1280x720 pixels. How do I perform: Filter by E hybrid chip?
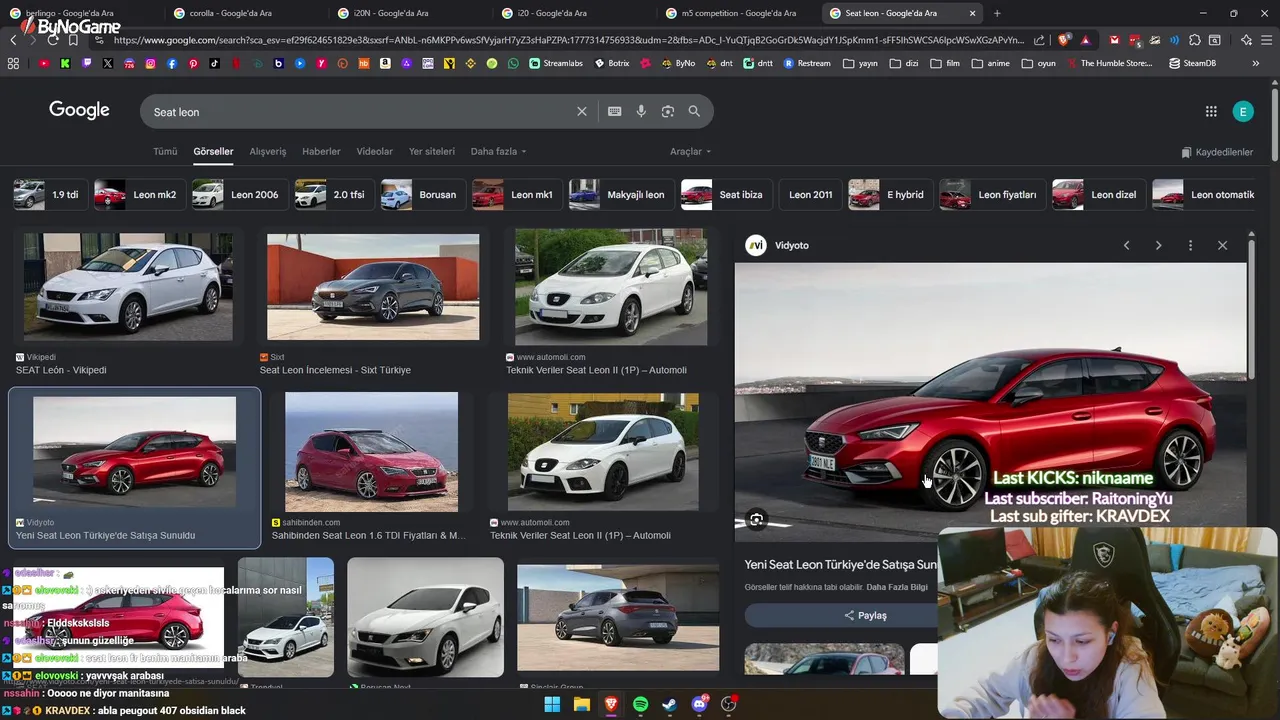coord(889,195)
